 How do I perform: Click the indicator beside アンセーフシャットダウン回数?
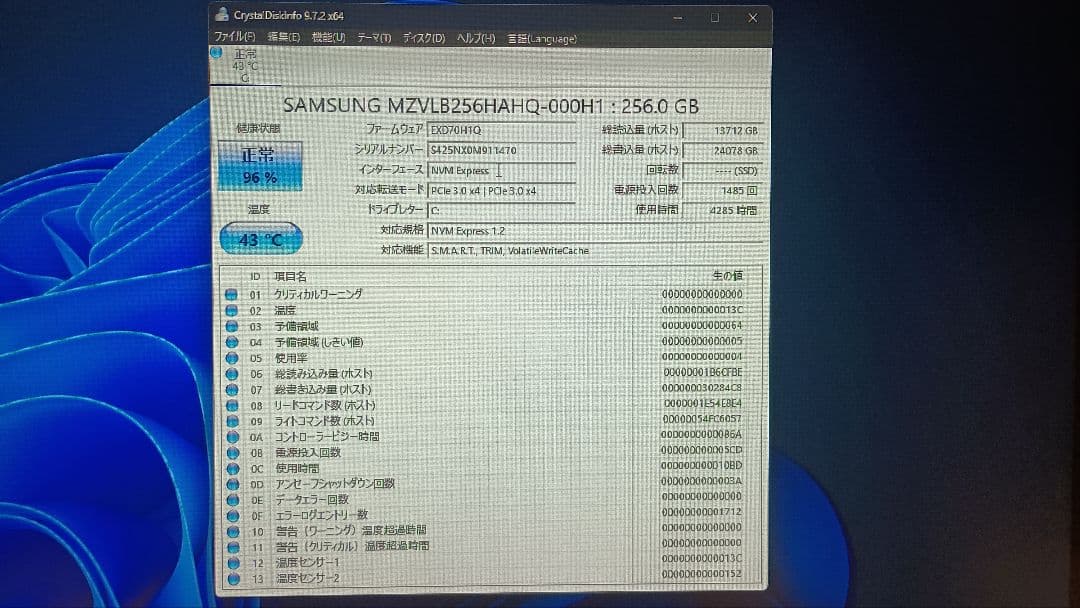[x=231, y=485]
